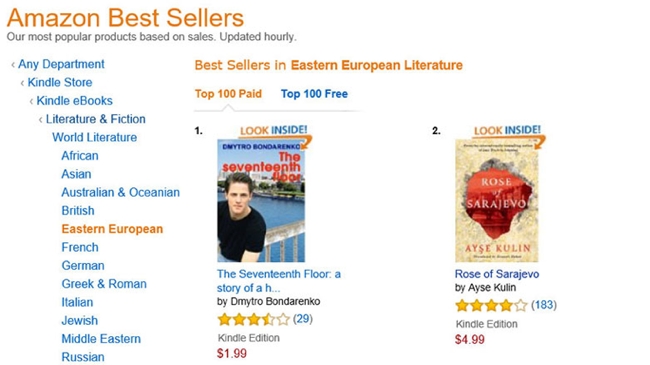
Task: Select the Top 100 Paid tab
Action: coord(228,94)
